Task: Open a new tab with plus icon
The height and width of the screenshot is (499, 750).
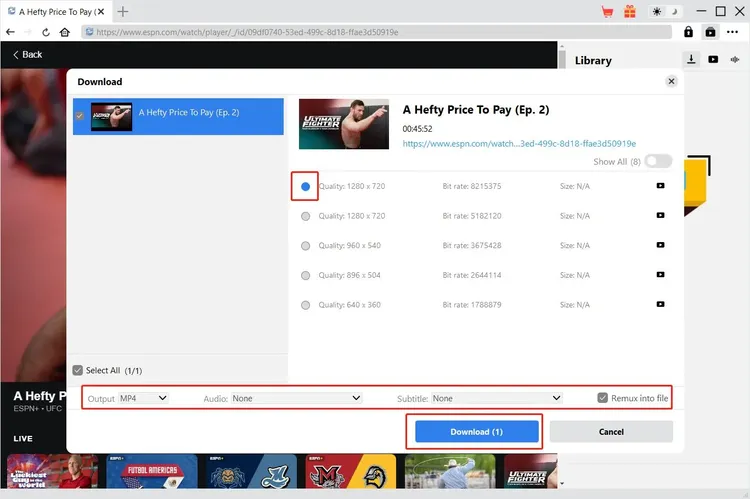Action: coord(123,12)
